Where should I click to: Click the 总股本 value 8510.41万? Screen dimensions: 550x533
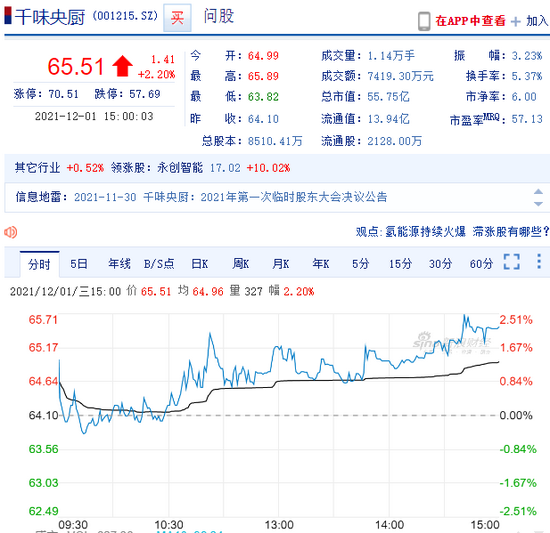tap(275, 141)
